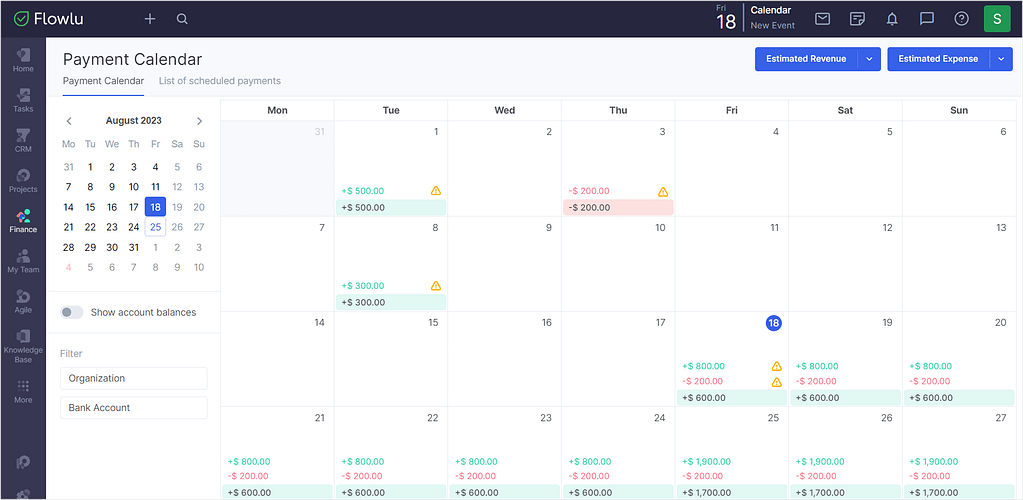Click warning icon on August 8 cell
The width and height of the screenshot is (1023, 500).
click(x=436, y=285)
